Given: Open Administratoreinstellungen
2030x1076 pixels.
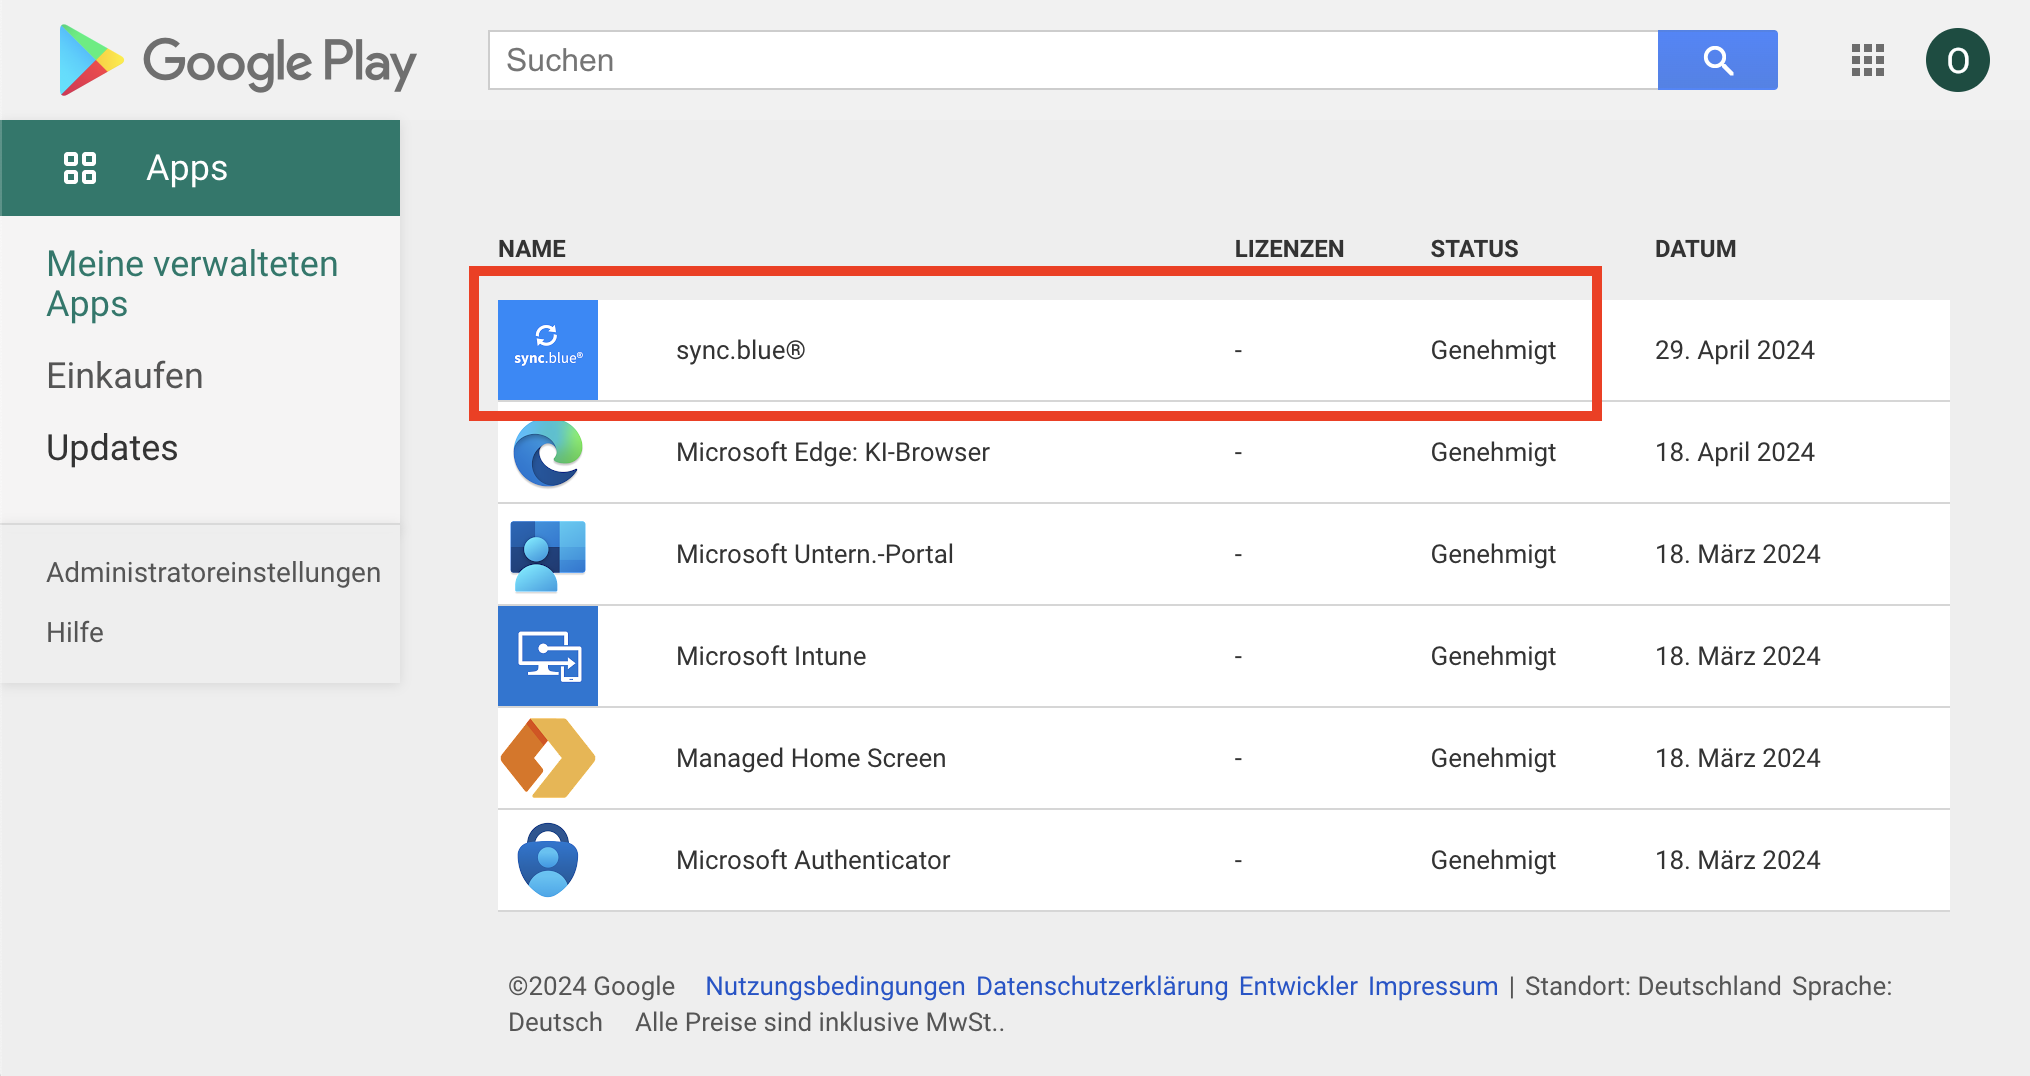Looking at the screenshot, I should (x=213, y=572).
